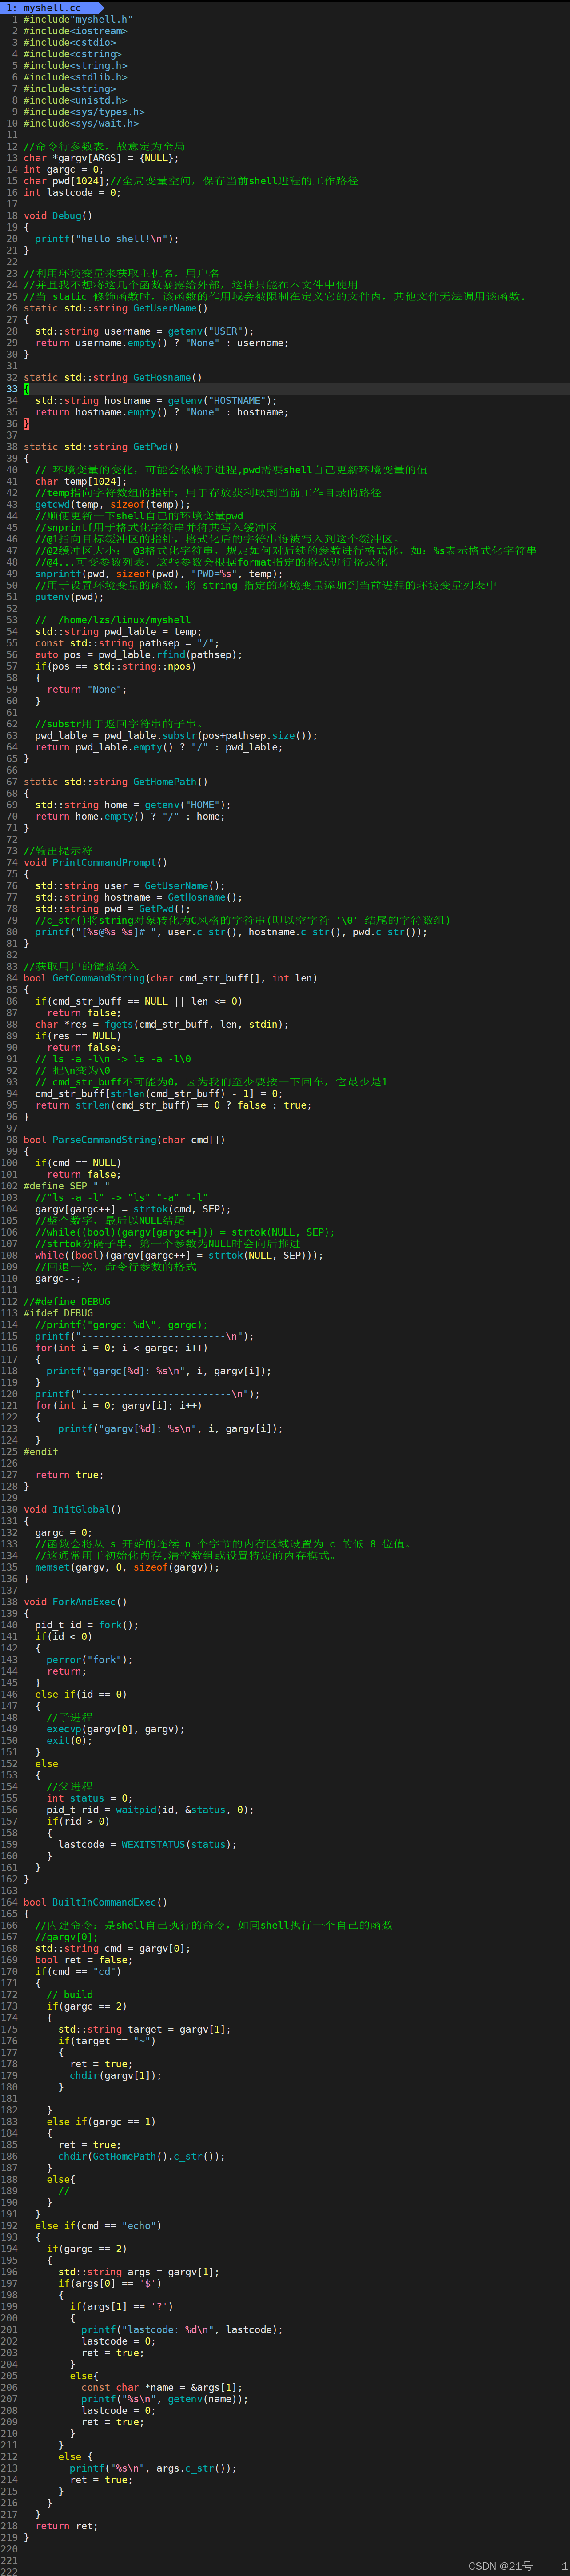Click the "if(args[1] == '?')" condition

click(122, 2306)
